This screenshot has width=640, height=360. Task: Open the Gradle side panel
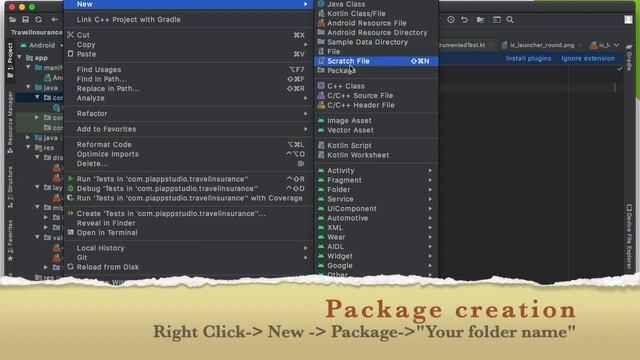(x=629, y=58)
